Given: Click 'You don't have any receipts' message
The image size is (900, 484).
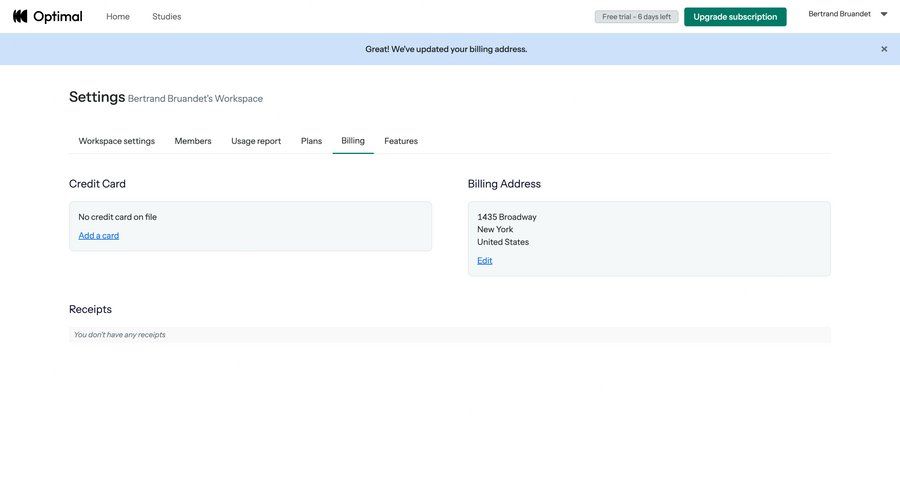Looking at the screenshot, I should point(119,335).
